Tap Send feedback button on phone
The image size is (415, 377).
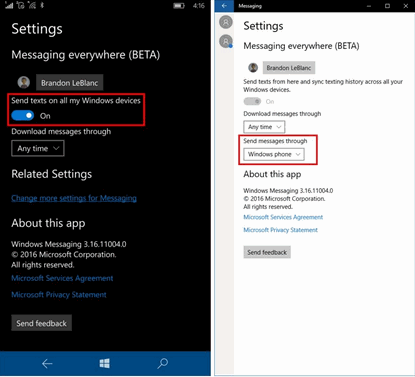(41, 323)
